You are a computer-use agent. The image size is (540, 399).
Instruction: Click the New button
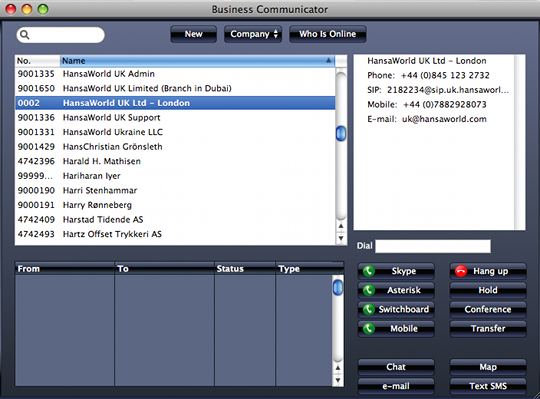click(194, 34)
